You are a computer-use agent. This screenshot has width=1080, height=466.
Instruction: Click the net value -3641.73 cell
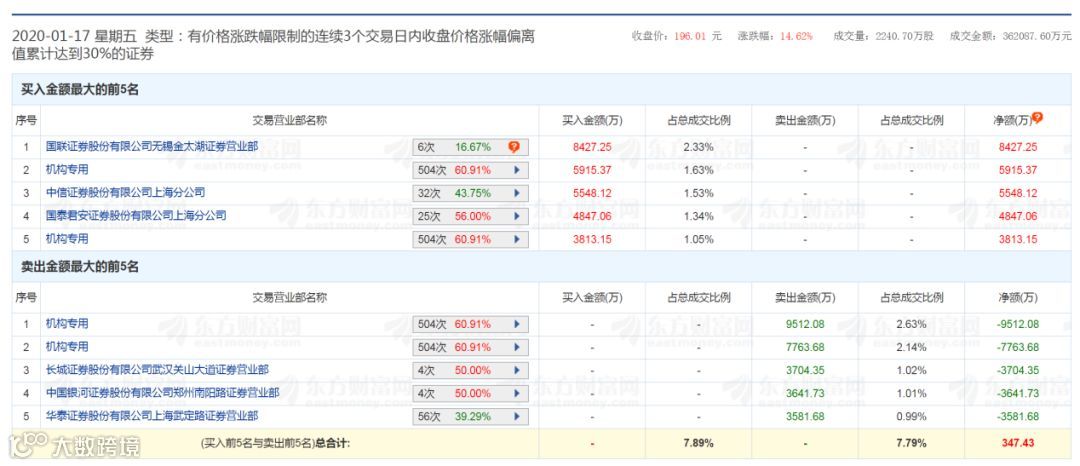pyautogui.click(x=1017, y=394)
